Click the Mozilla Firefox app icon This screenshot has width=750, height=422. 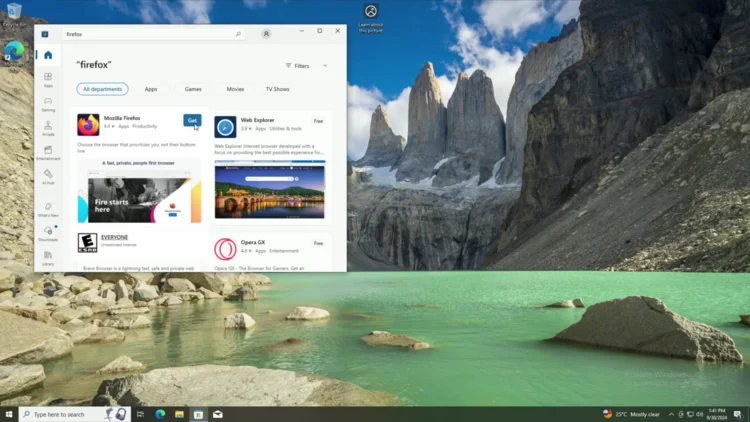pos(88,124)
